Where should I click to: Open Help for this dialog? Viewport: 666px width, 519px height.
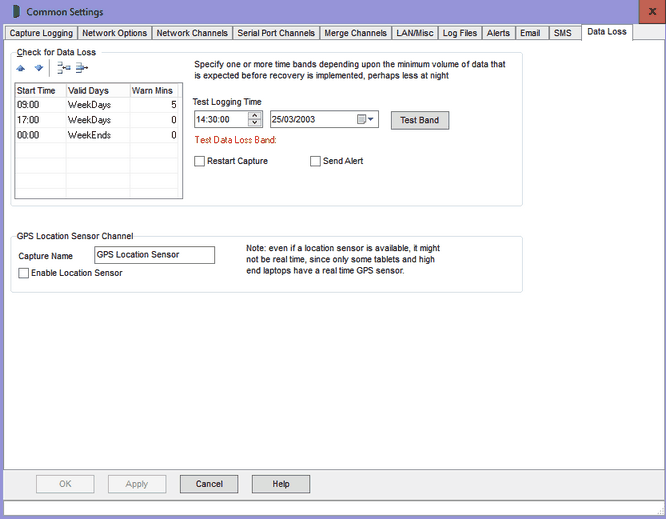point(281,484)
